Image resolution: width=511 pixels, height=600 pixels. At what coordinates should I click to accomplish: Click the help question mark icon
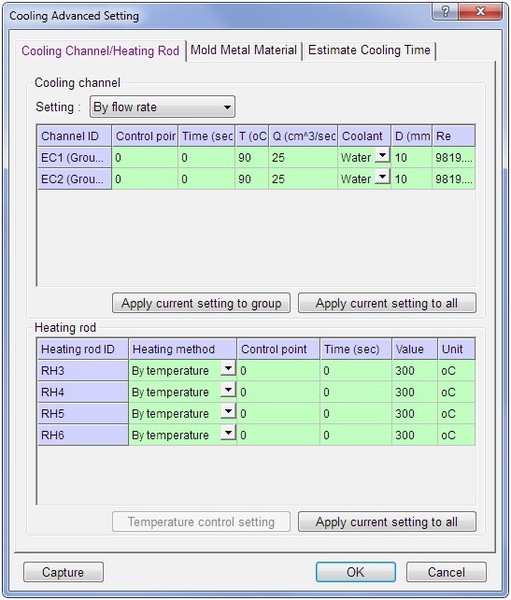pos(445,11)
